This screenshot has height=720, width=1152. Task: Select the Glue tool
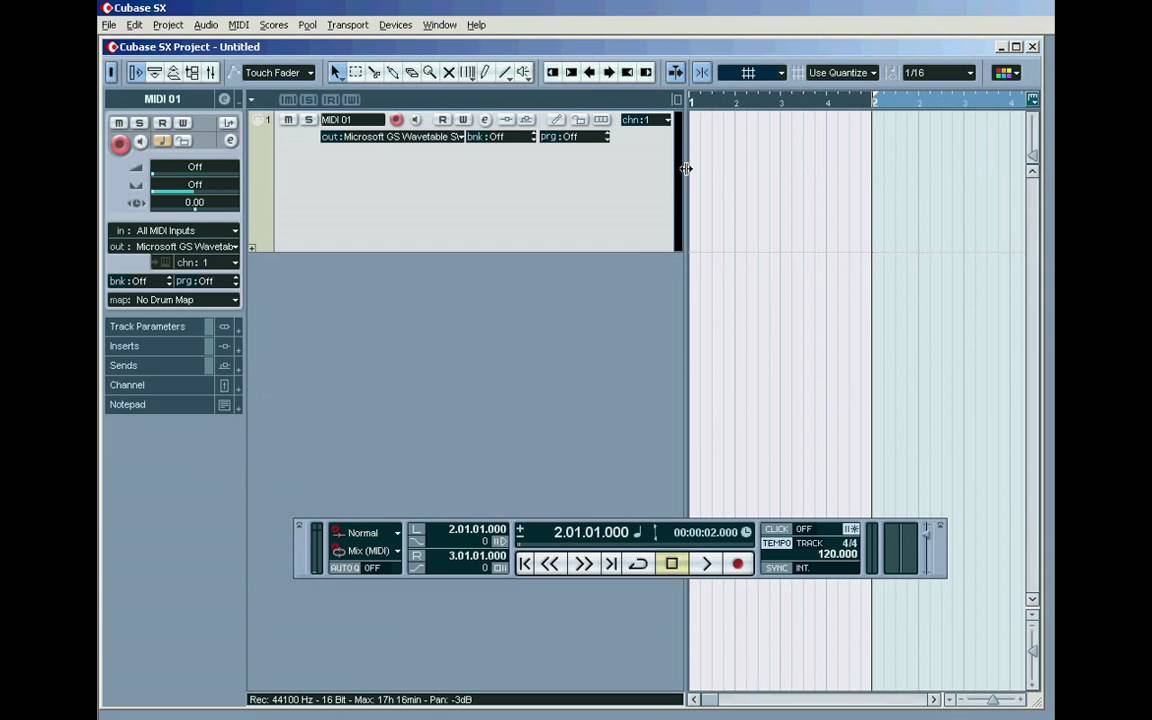(393, 73)
